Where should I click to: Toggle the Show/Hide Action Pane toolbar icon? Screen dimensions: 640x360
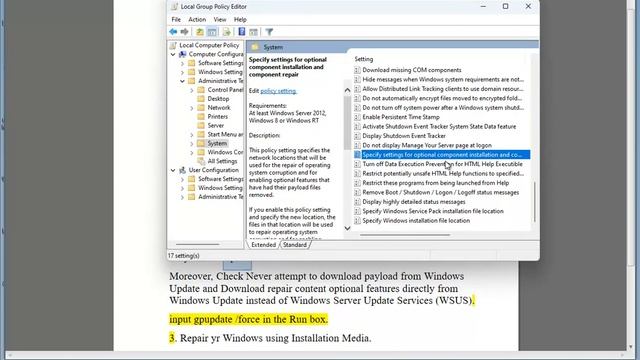[253, 32]
